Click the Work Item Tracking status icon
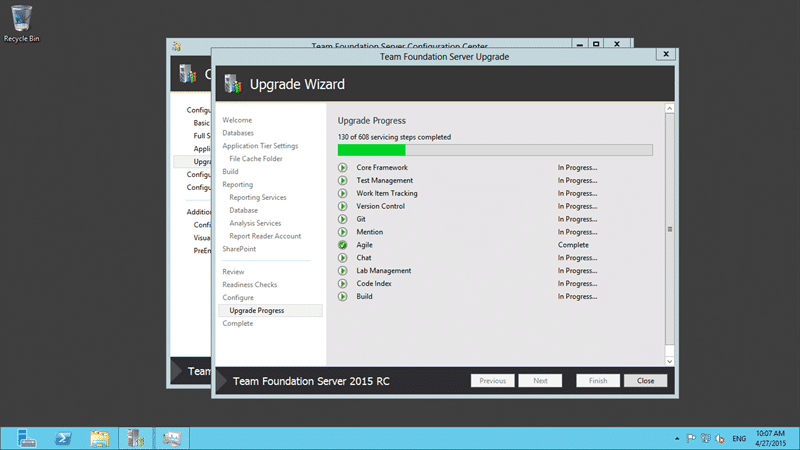 tap(342, 193)
